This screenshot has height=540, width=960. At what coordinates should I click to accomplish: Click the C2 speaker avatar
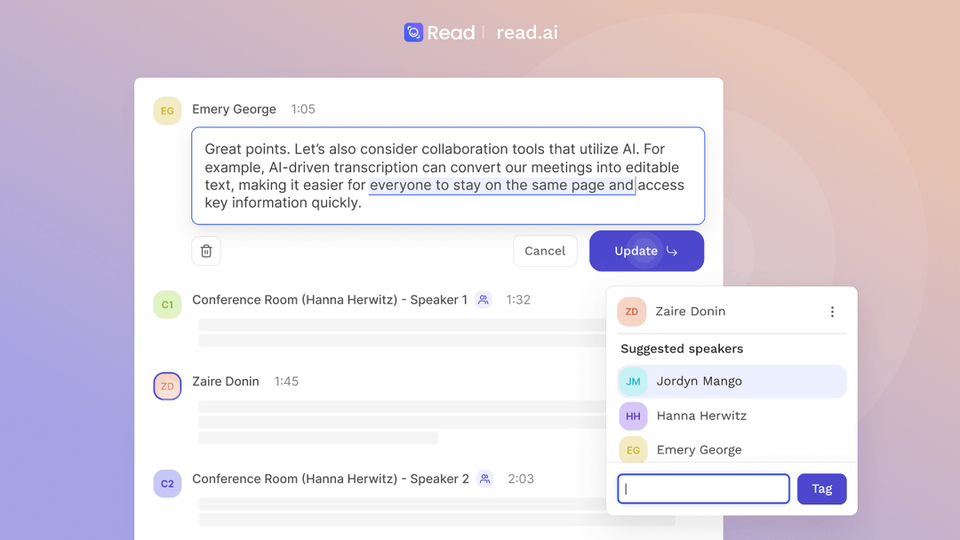tap(167, 484)
